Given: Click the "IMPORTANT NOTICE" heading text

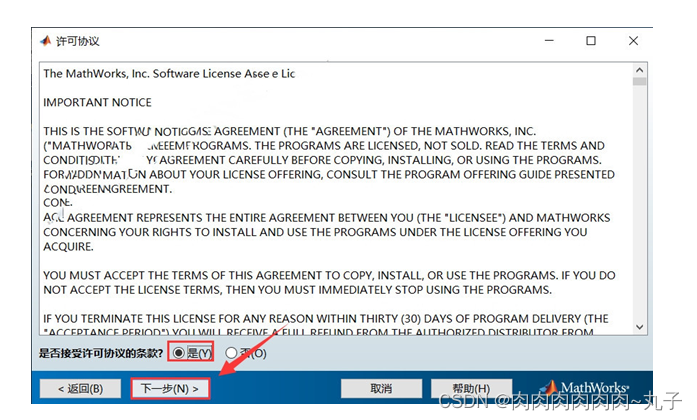Looking at the screenshot, I should (x=97, y=103).
